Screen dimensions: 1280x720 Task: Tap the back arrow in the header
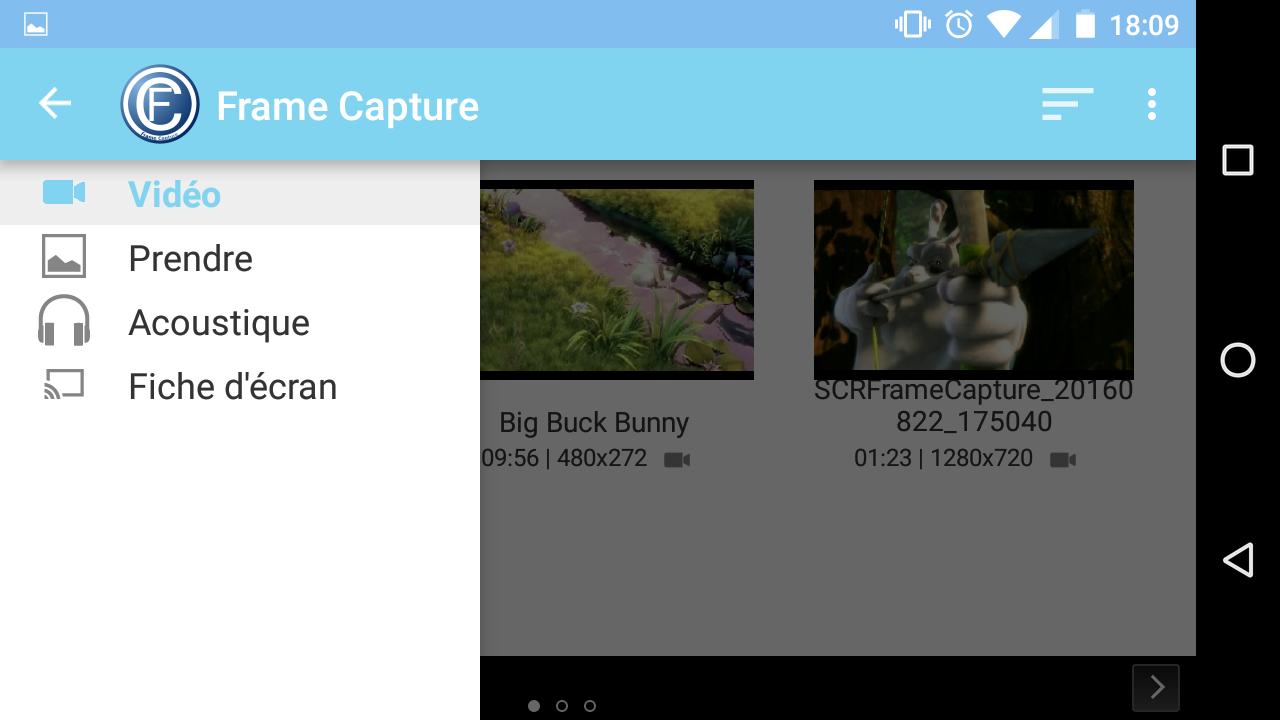coord(55,103)
